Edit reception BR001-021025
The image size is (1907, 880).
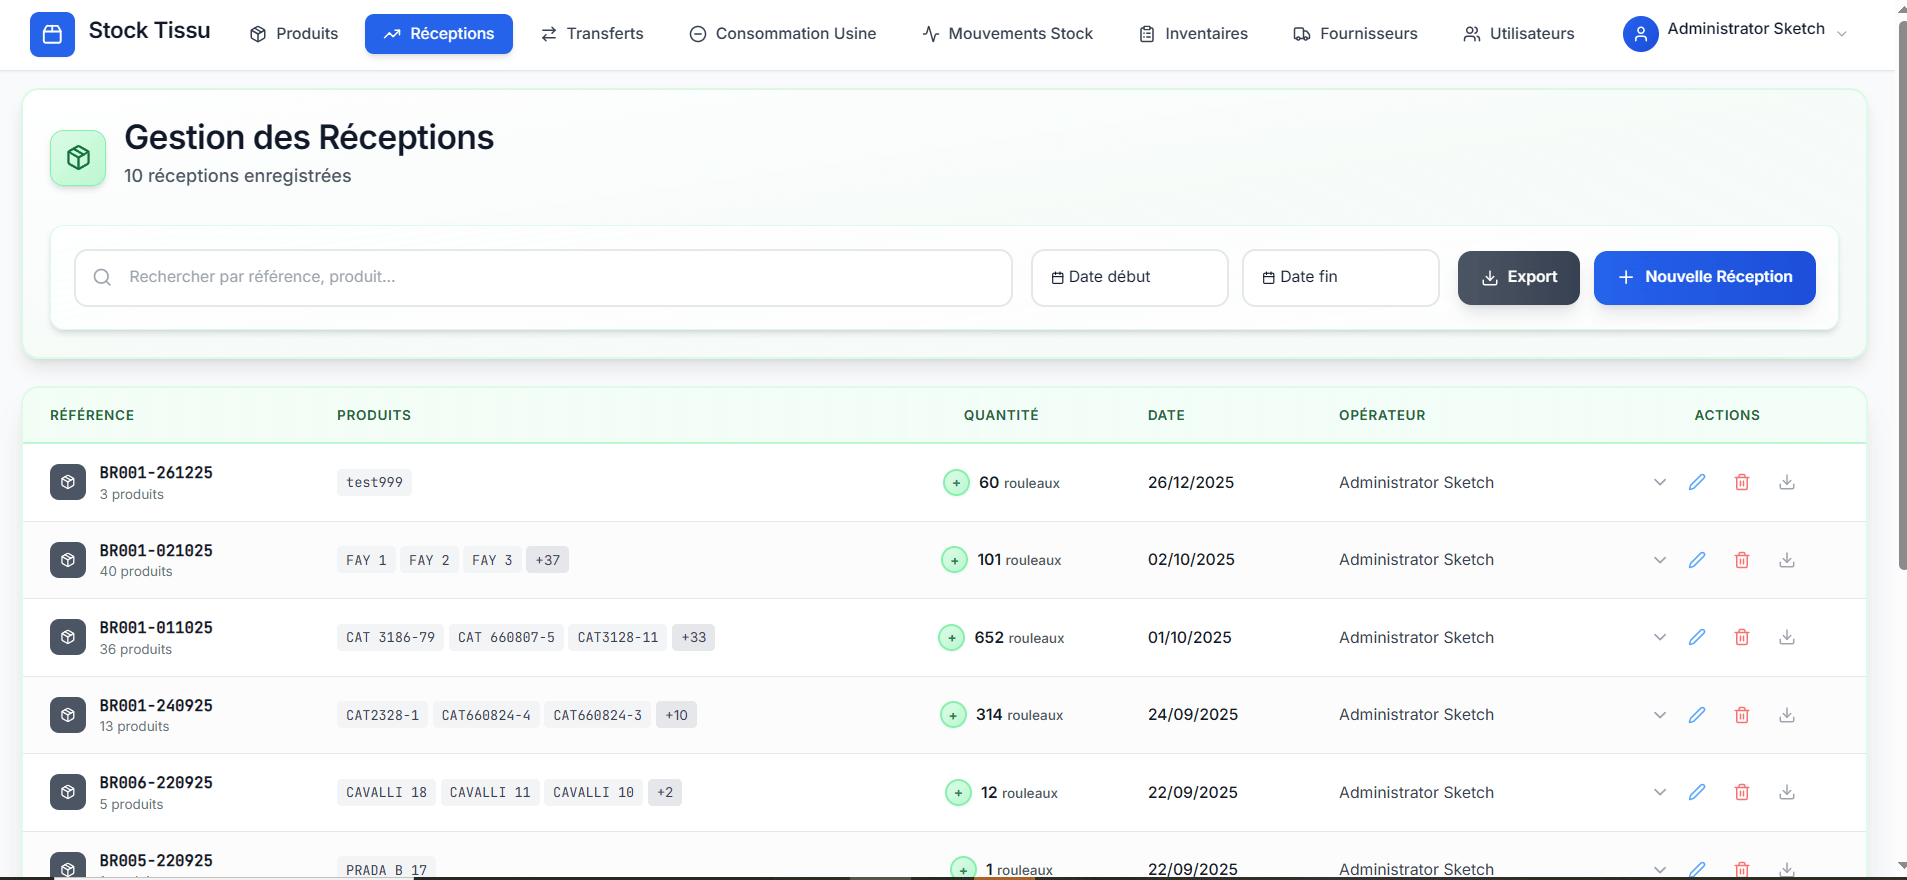1697,560
